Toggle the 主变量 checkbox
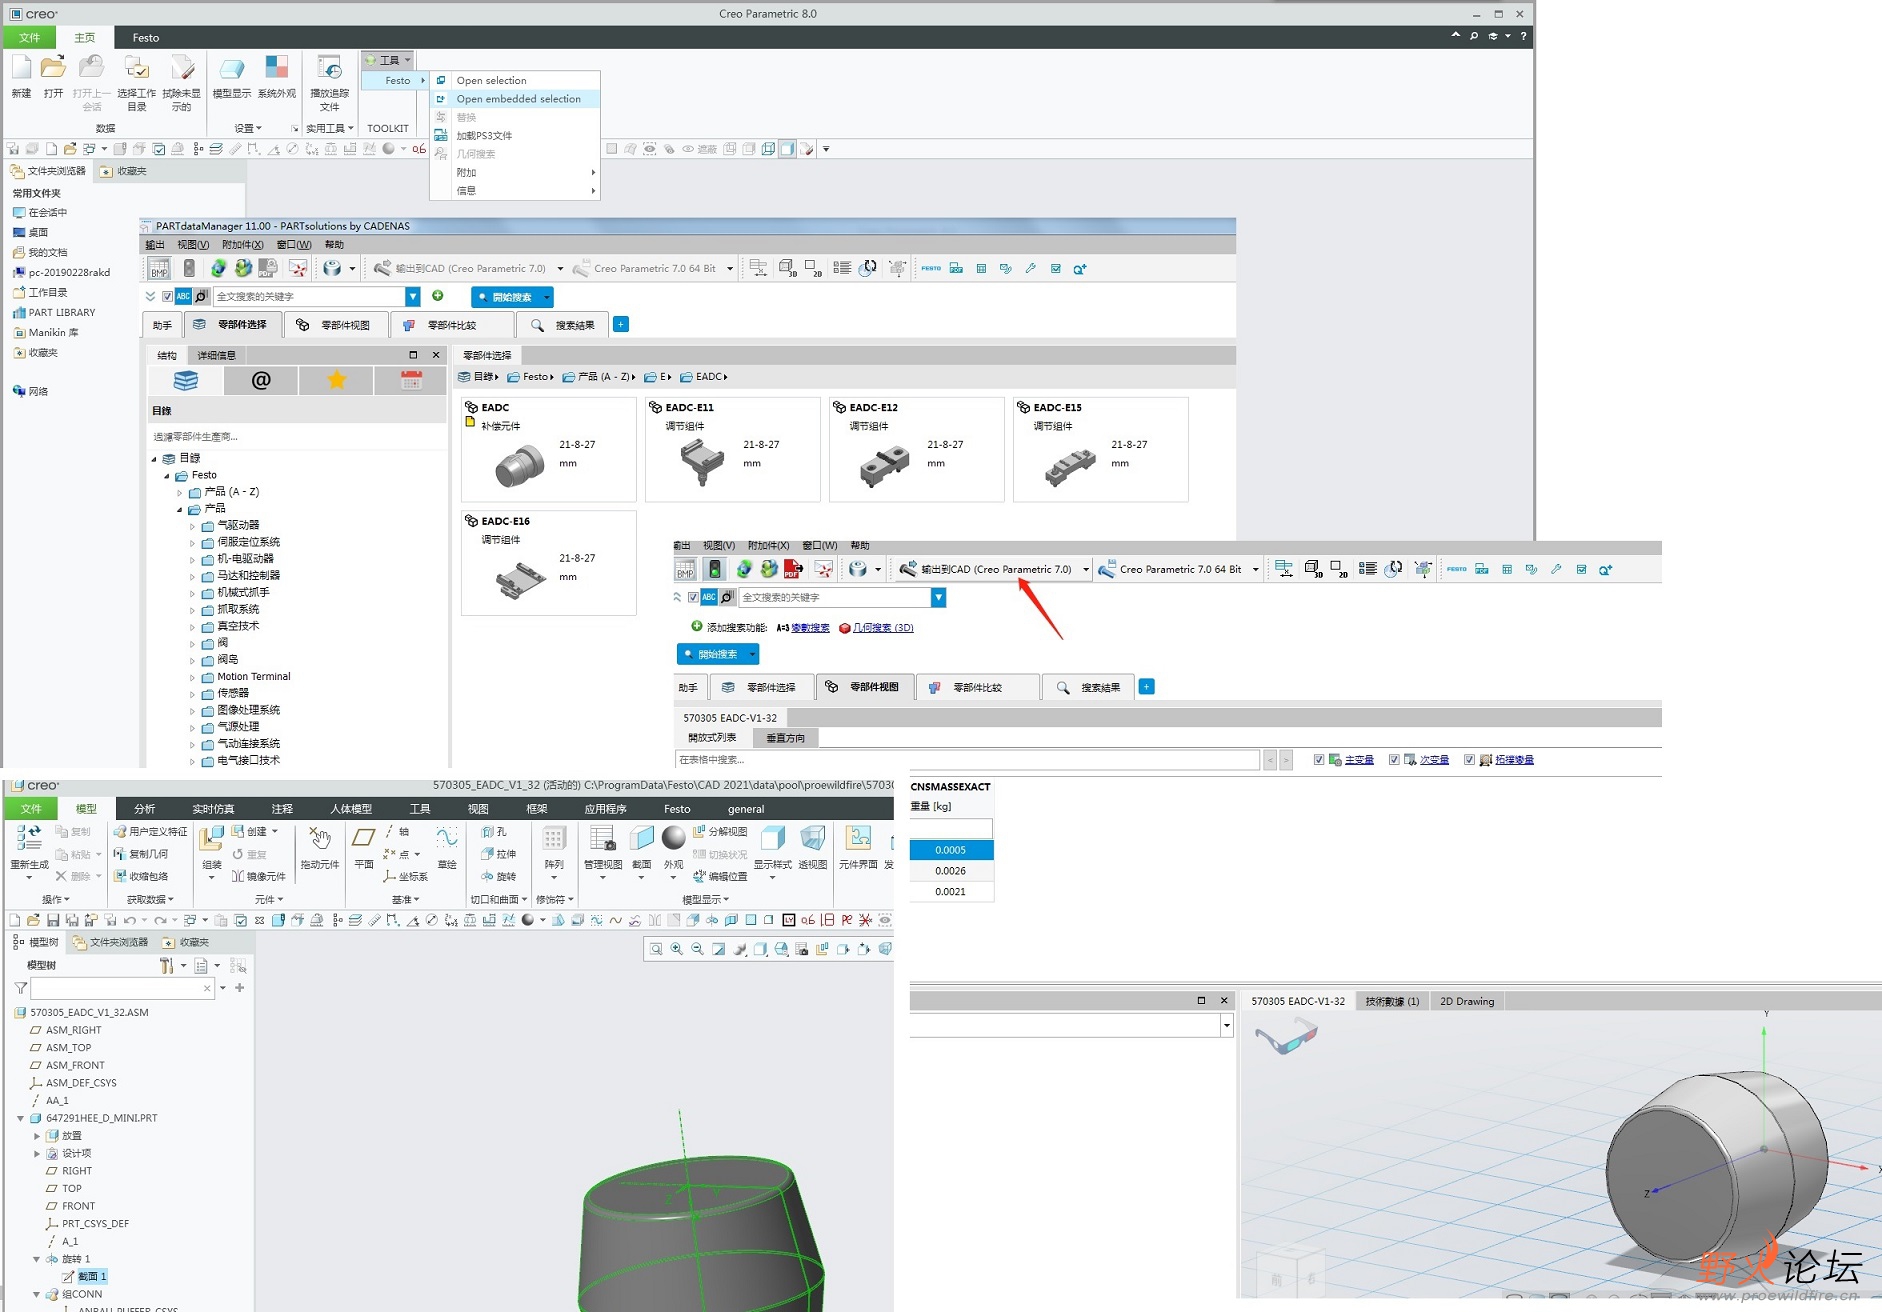This screenshot has height=1312, width=1882. click(x=1319, y=760)
